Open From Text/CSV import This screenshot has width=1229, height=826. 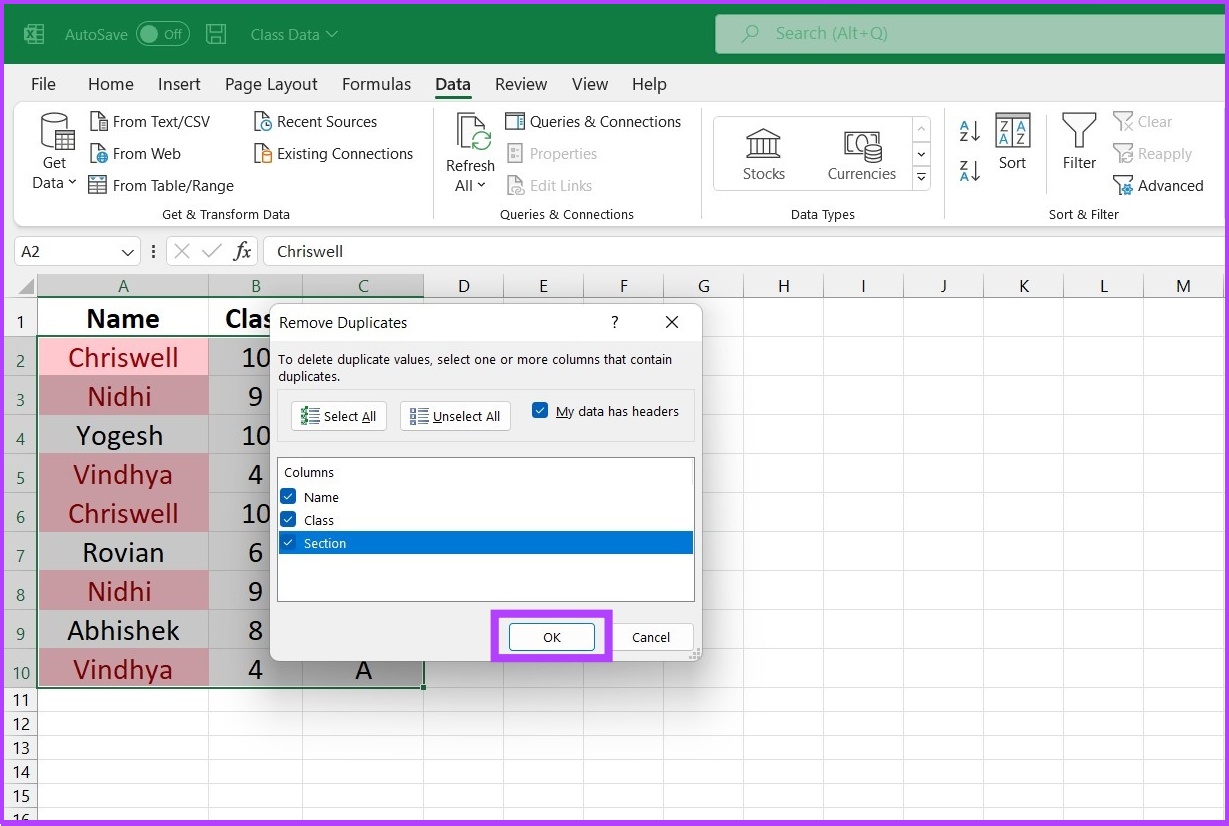click(x=150, y=122)
